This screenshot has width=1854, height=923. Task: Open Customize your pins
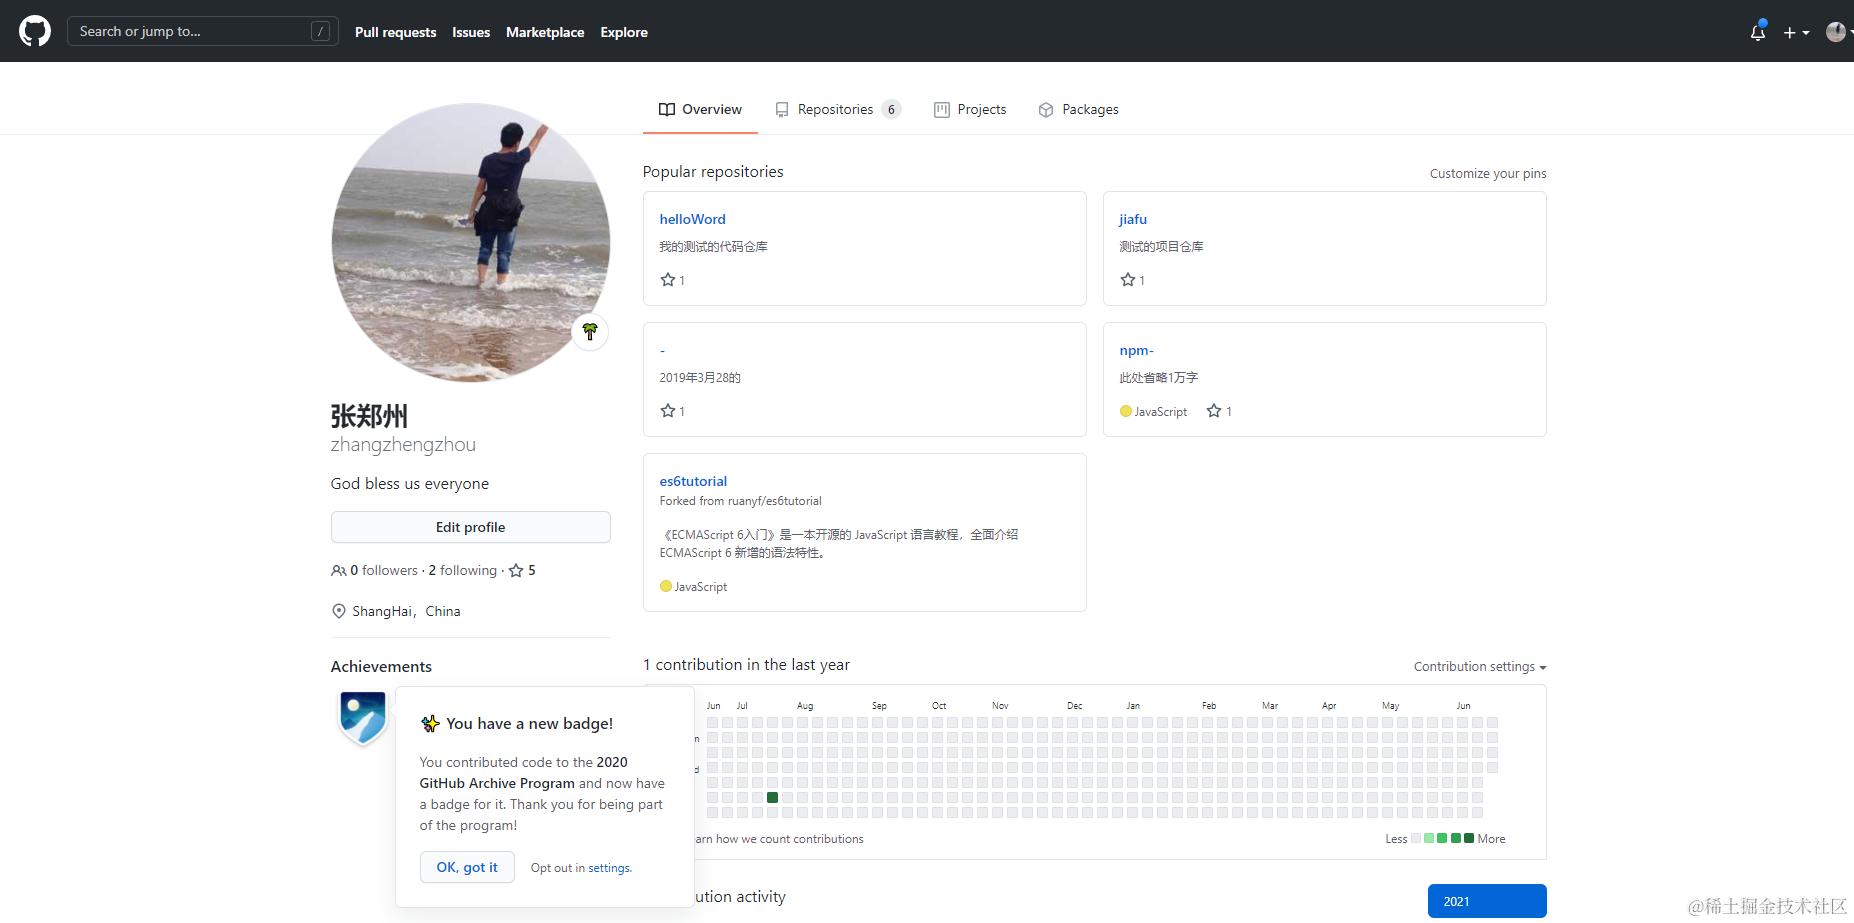point(1488,173)
